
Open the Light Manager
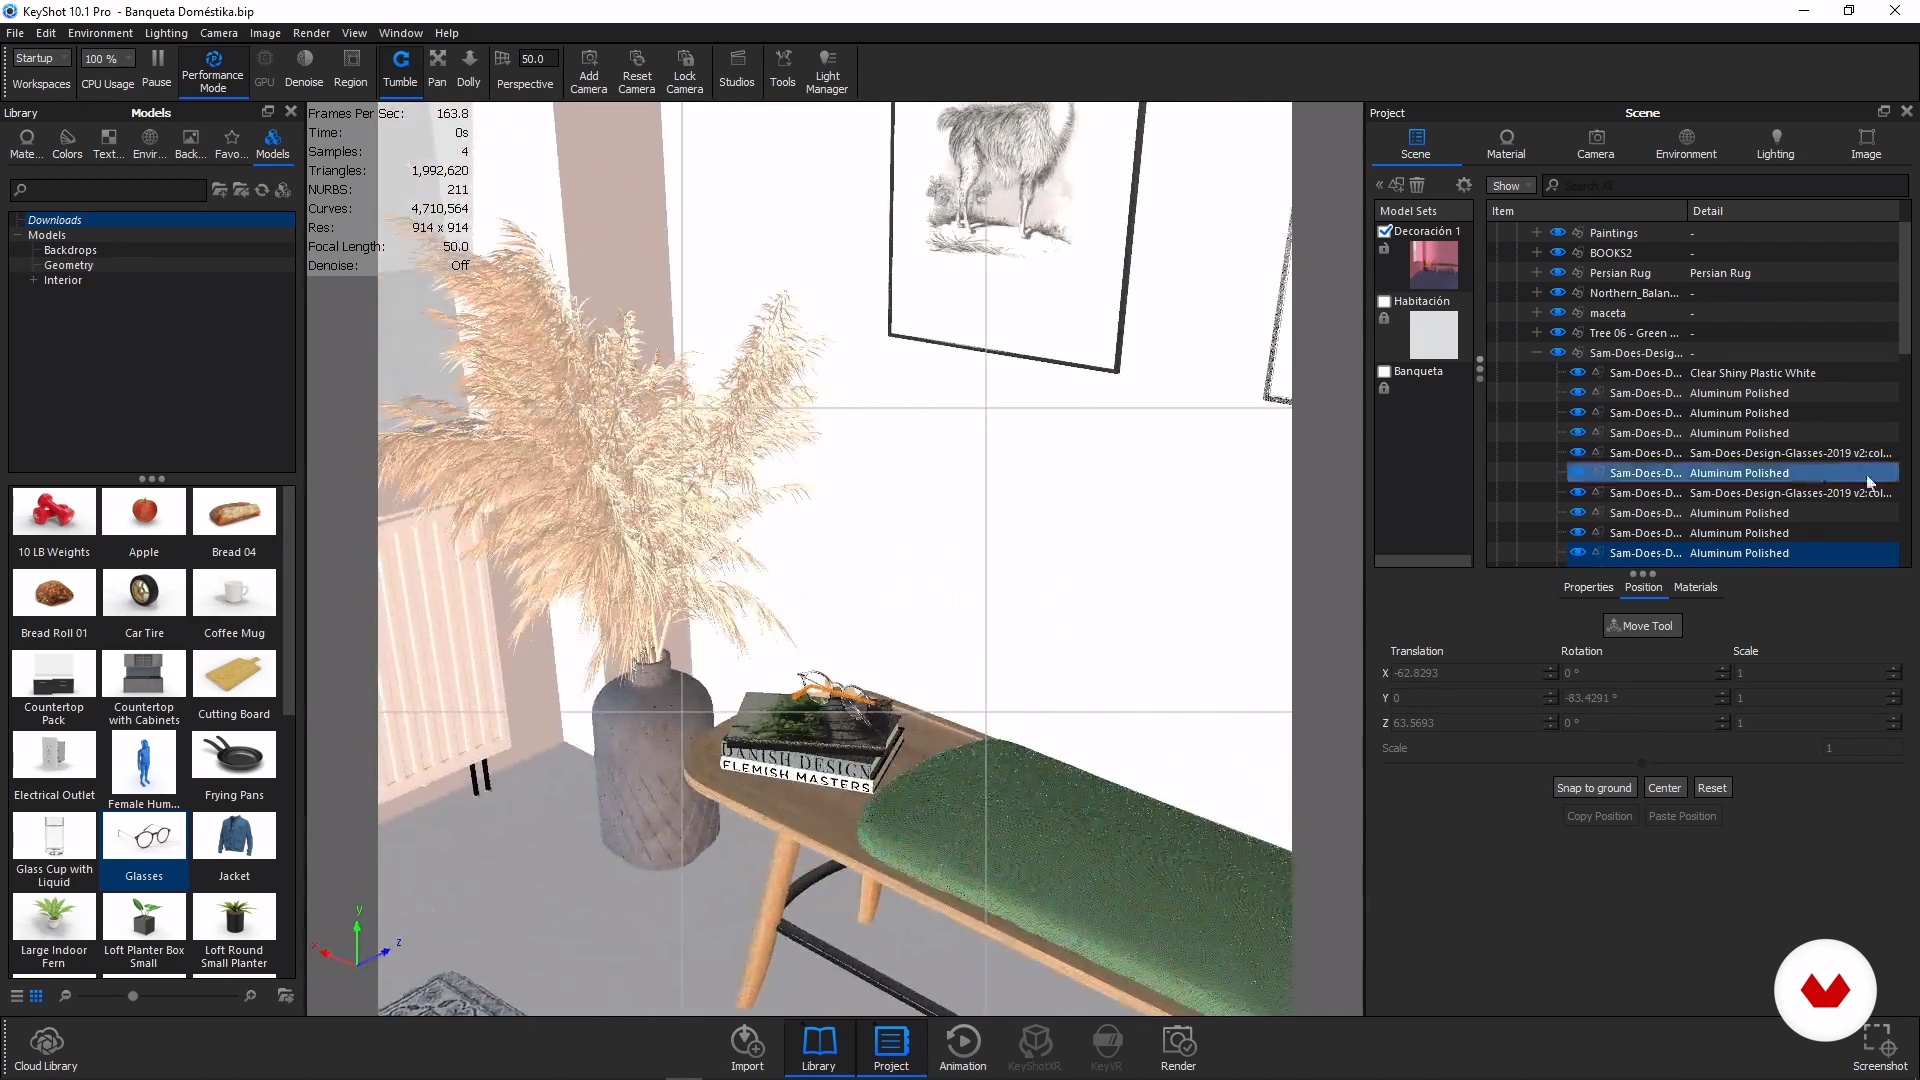[827, 71]
